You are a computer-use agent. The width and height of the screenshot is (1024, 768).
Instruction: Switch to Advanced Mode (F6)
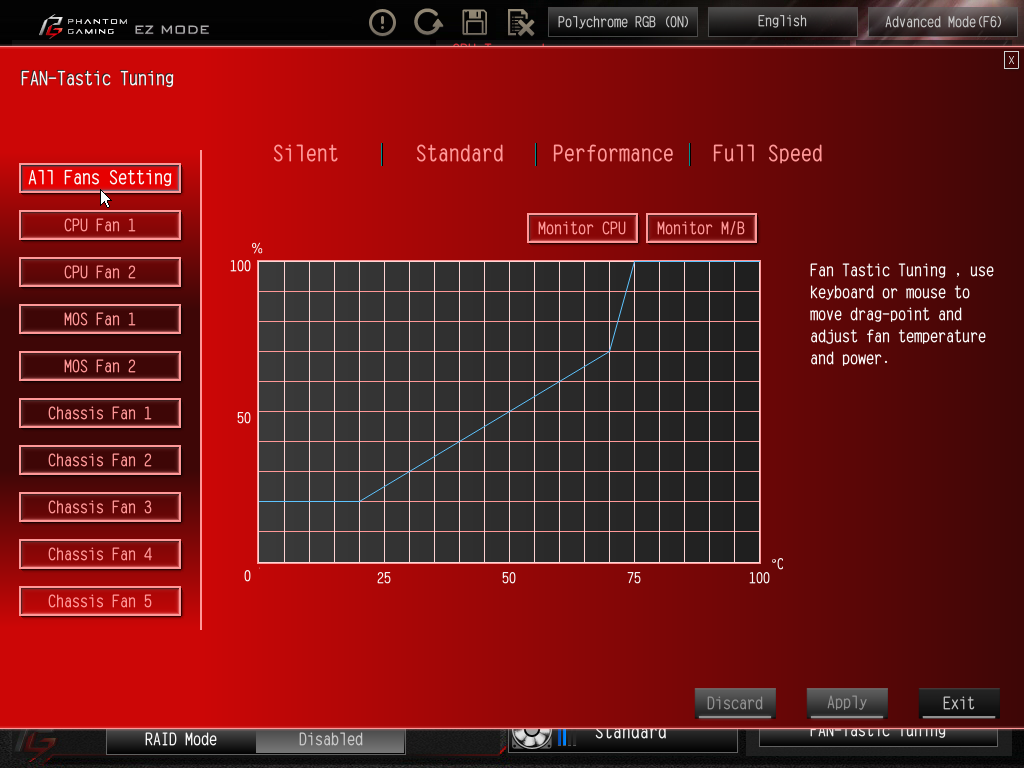tap(943, 22)
